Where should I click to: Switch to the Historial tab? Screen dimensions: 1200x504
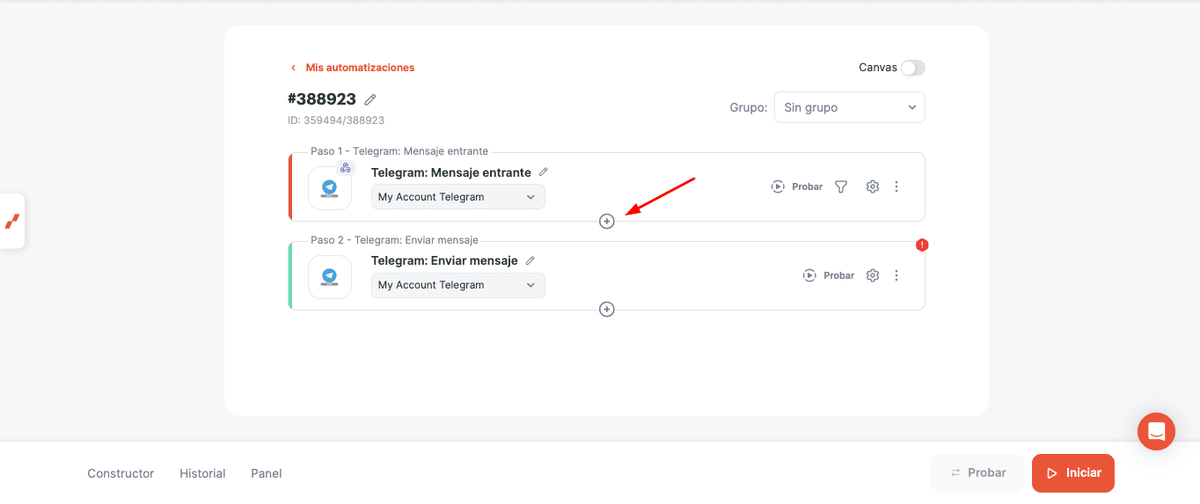(203, 473)
